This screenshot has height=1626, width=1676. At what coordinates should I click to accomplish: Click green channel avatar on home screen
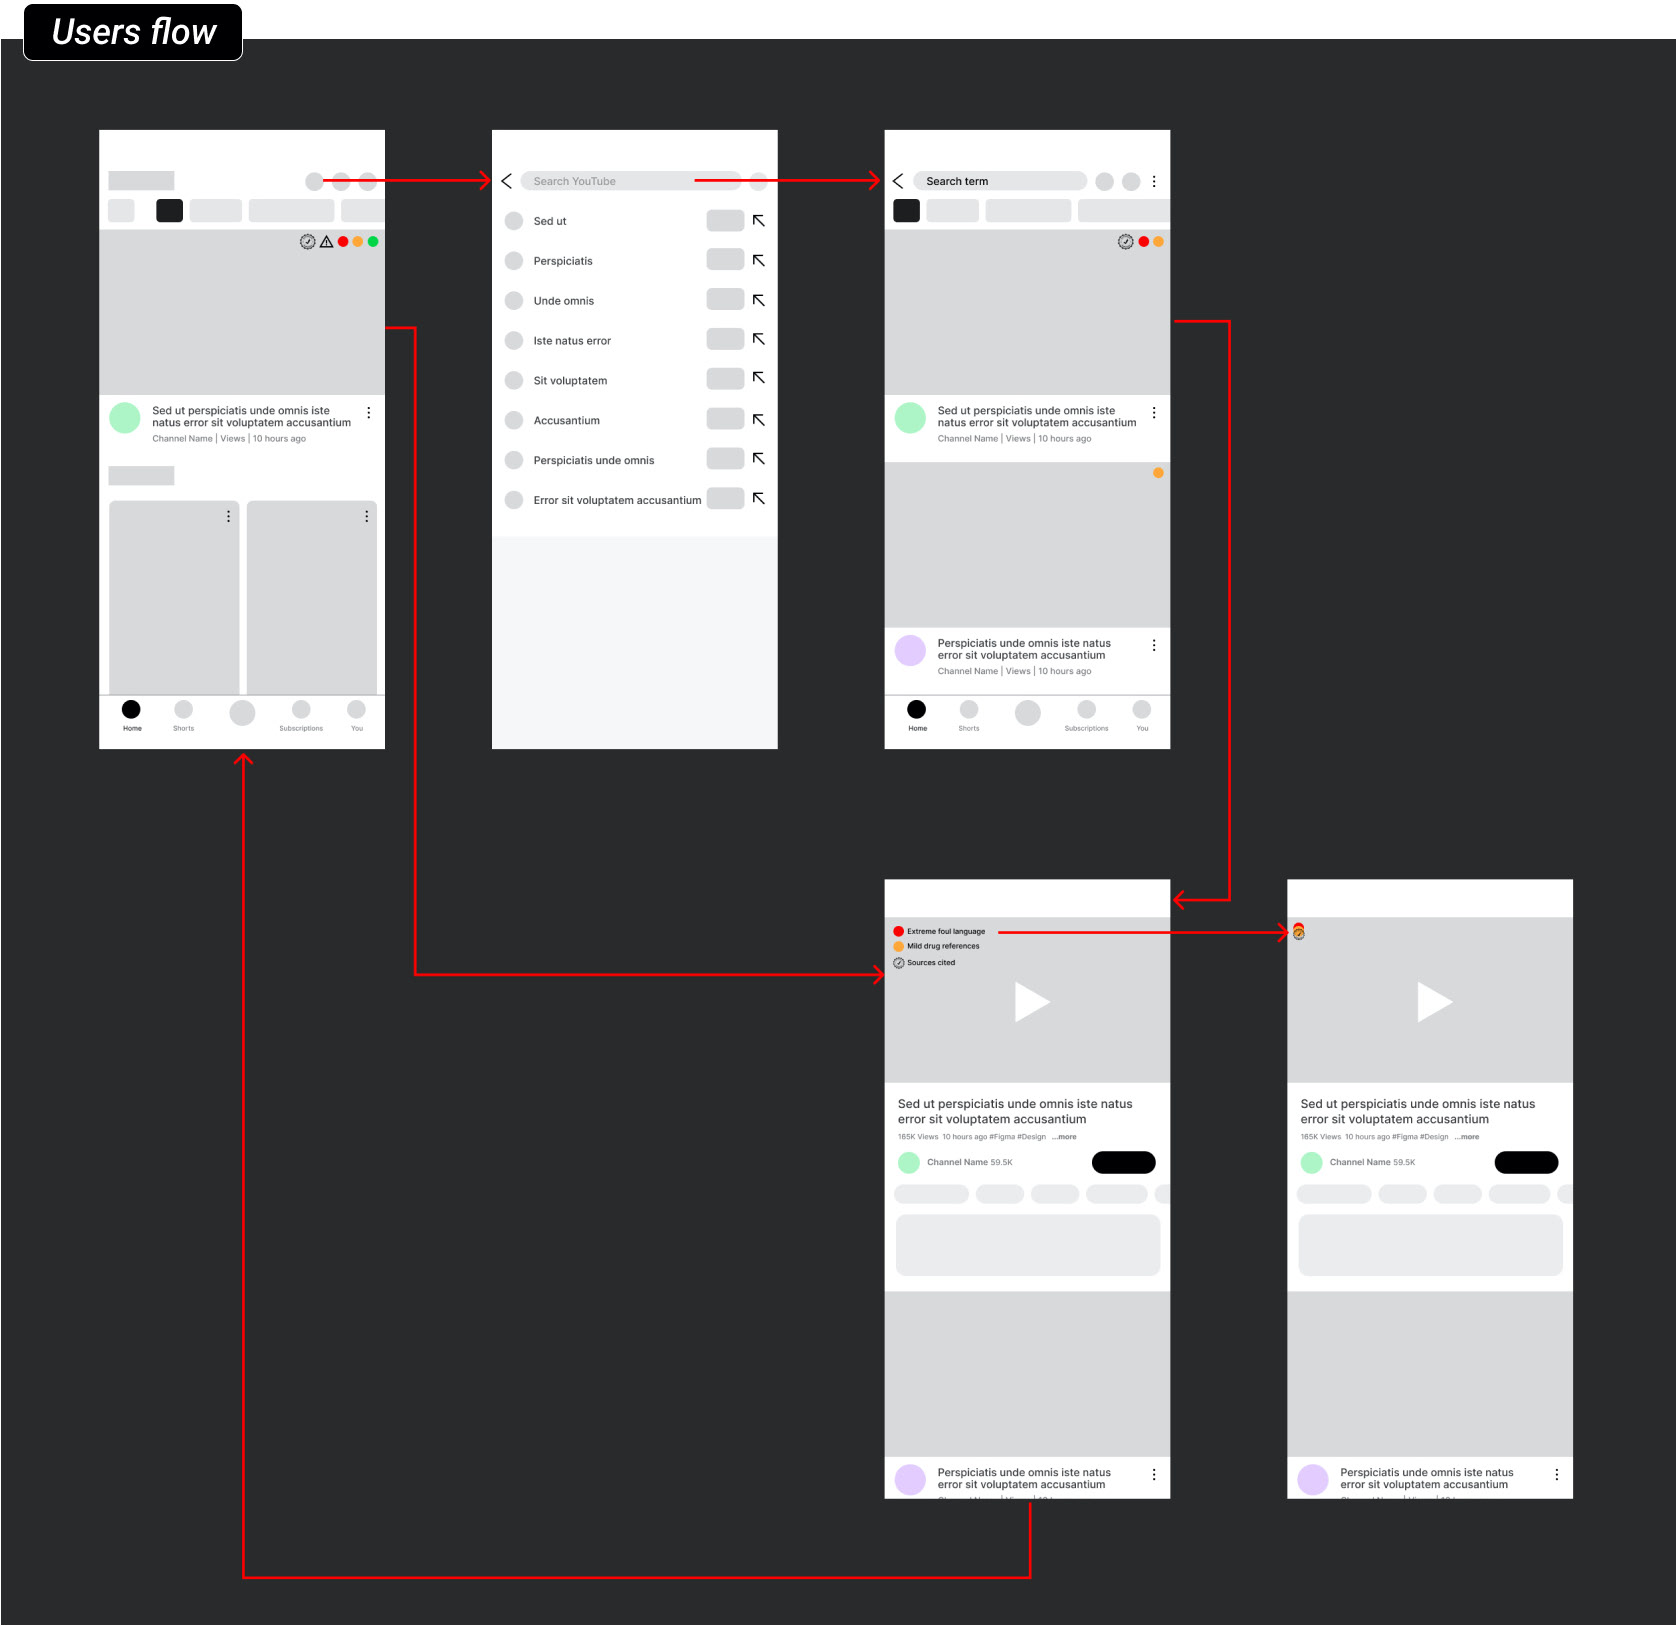(x=125, y=418)
